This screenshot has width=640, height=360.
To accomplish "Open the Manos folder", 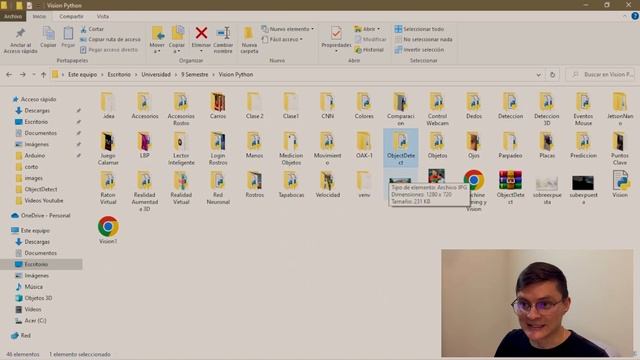I will (x=254, y=145).
